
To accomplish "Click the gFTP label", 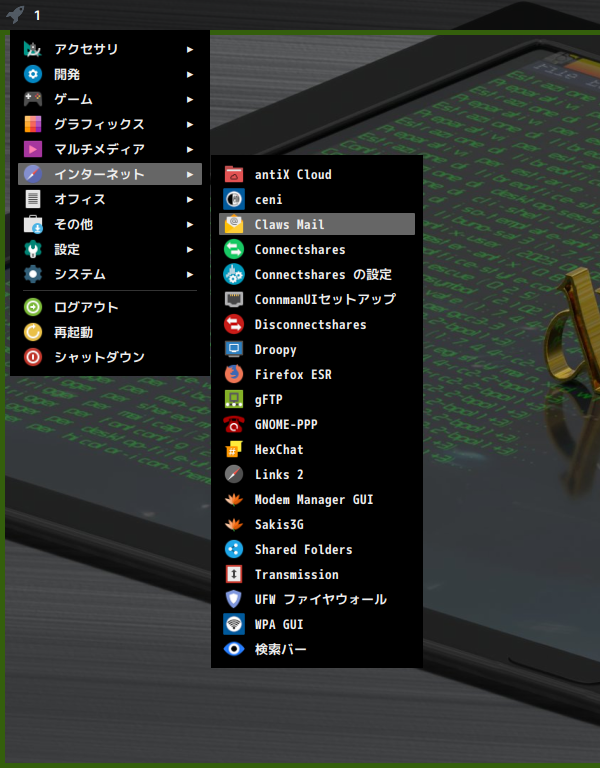I will point(268,400).
